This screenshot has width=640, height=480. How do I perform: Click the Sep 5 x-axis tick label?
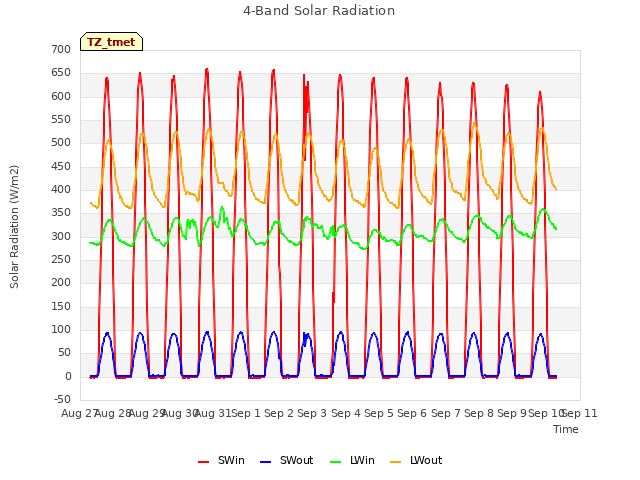coord(379,413)
